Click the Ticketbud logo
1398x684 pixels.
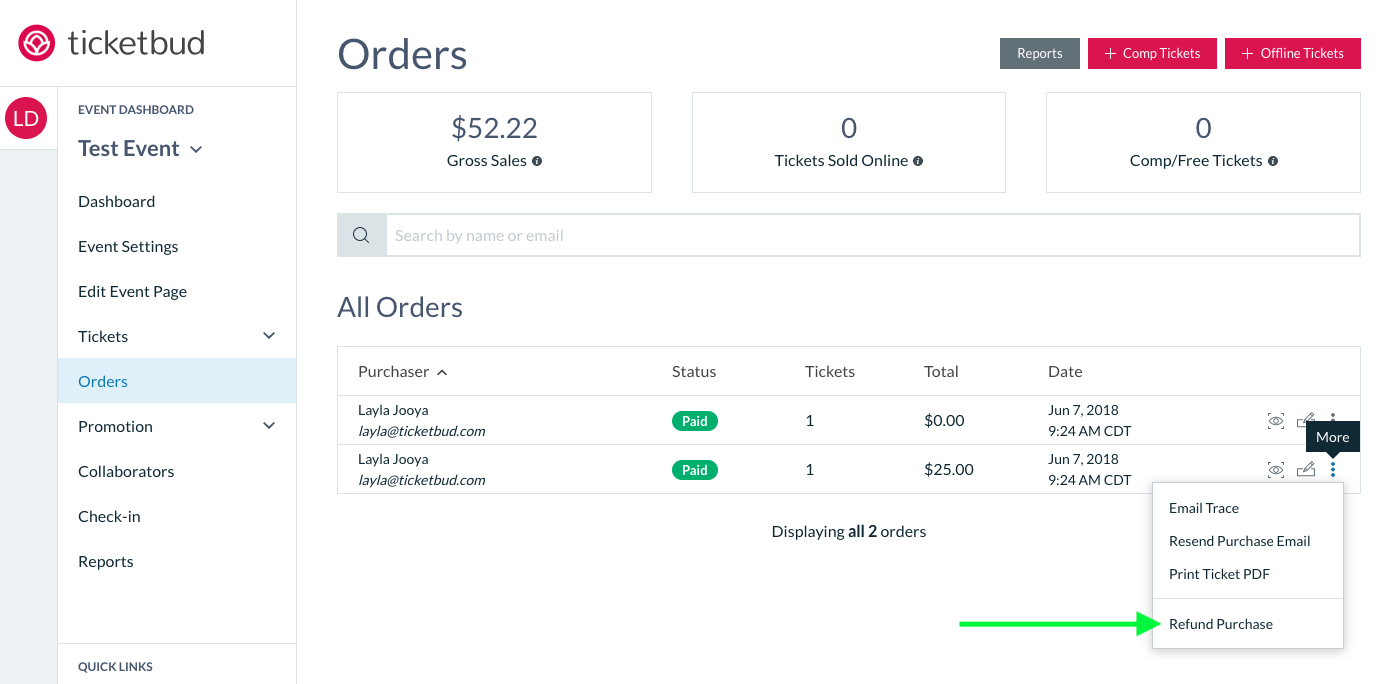[x=110, y=42]
